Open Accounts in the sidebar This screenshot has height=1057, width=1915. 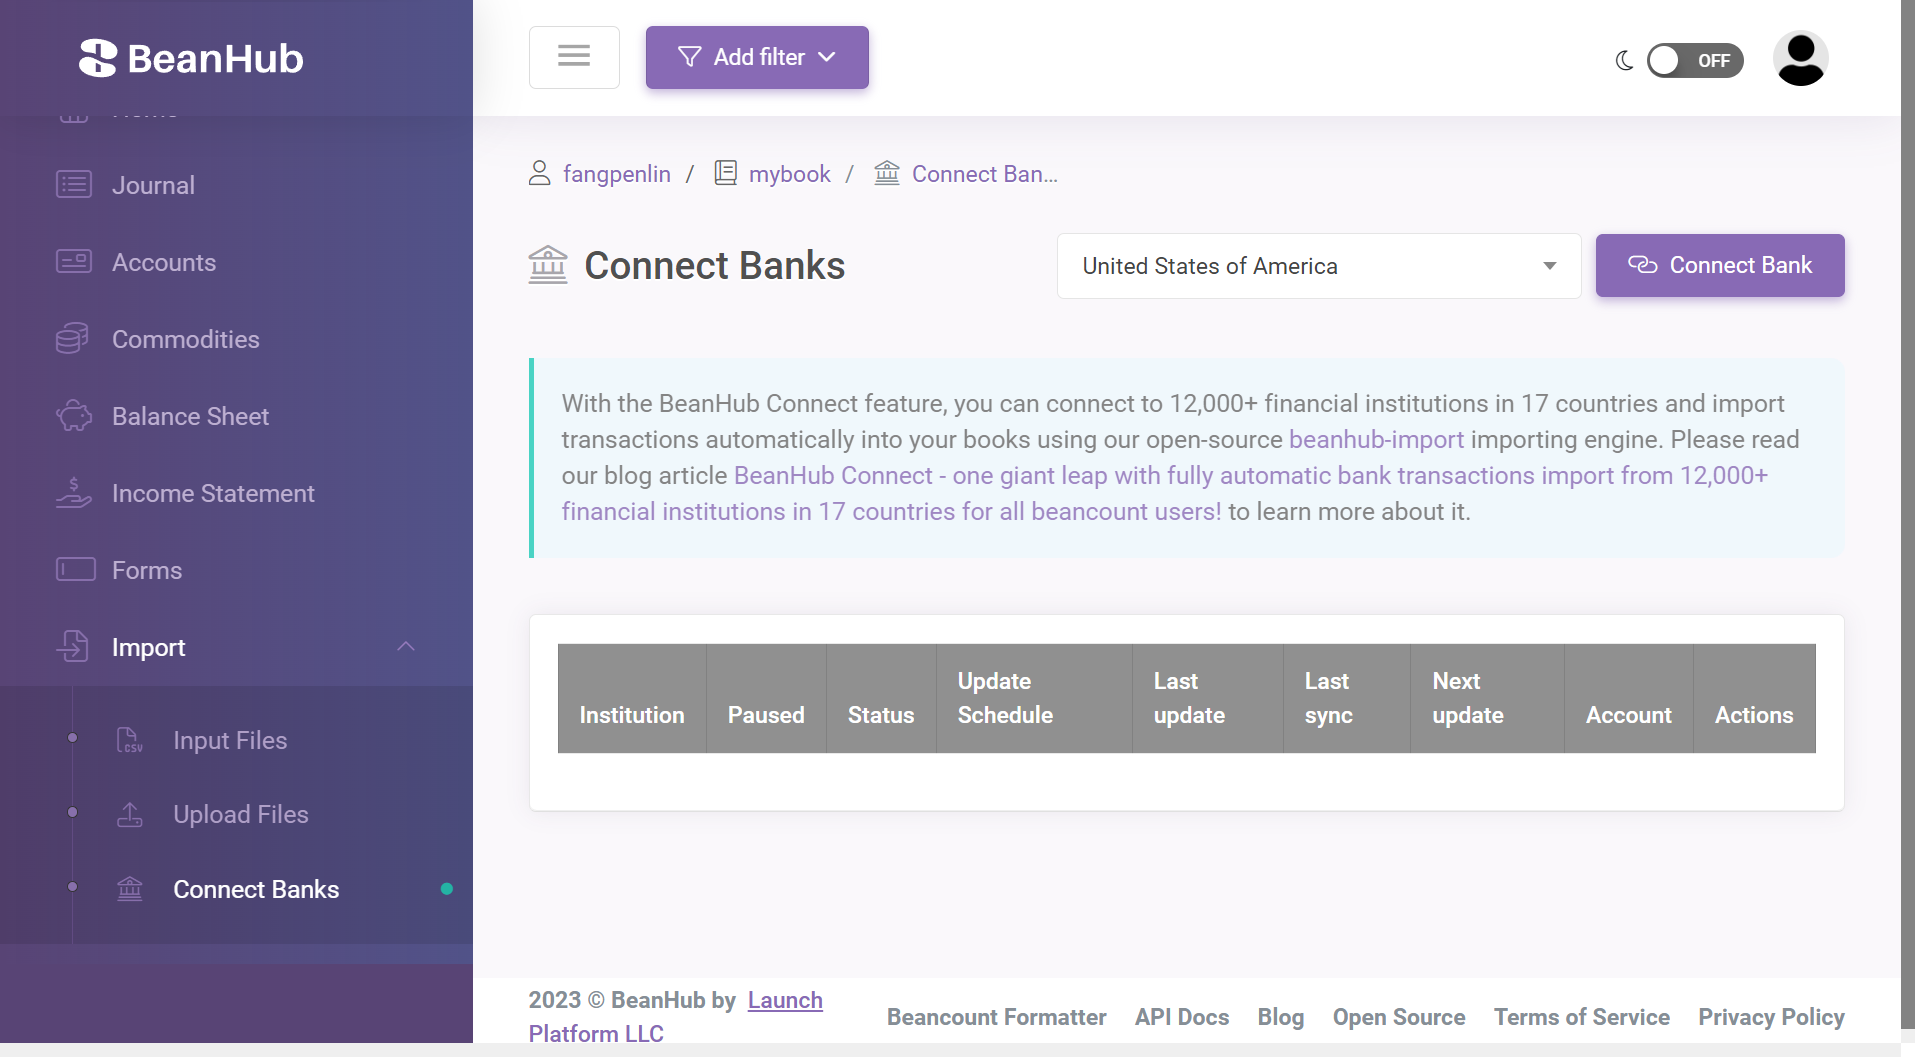point(164,262)
